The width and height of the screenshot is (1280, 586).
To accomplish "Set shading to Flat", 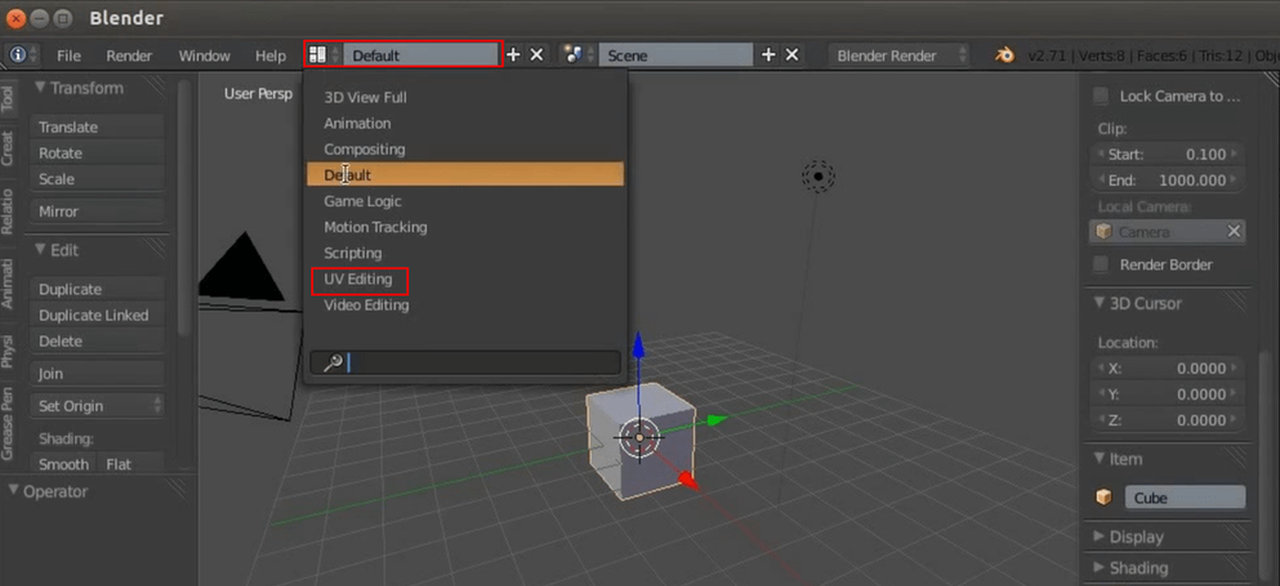I will [131, 464].
